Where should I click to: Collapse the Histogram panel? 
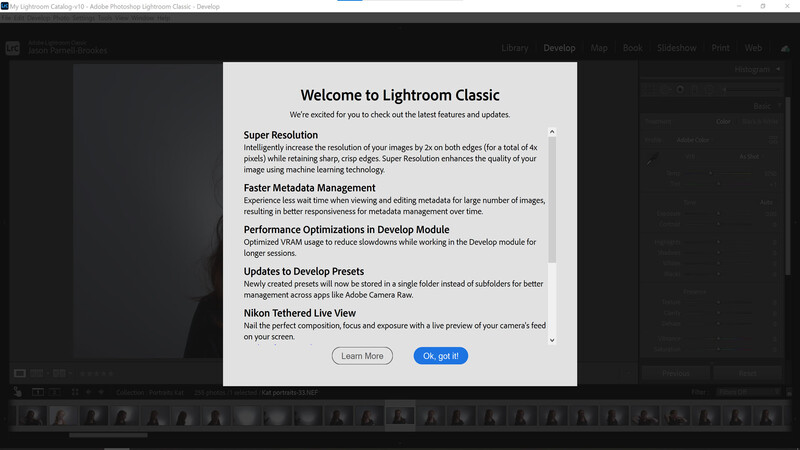click(x=778, y=69)
